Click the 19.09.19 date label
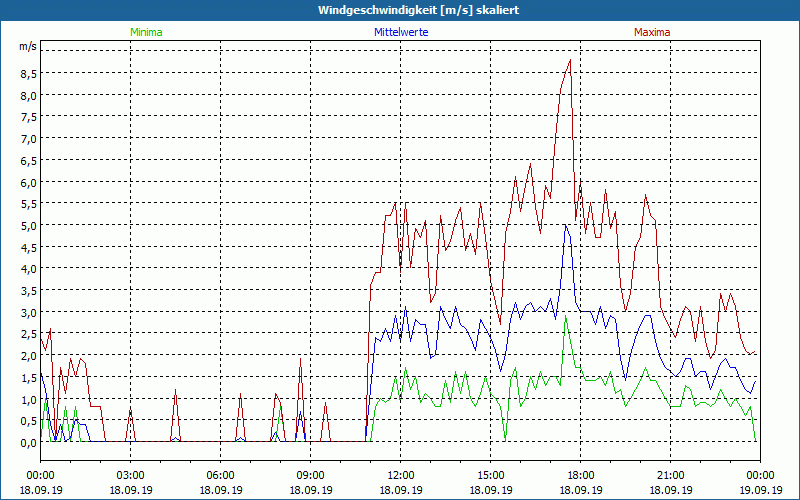800x500 pixels. tap(761, 490)
